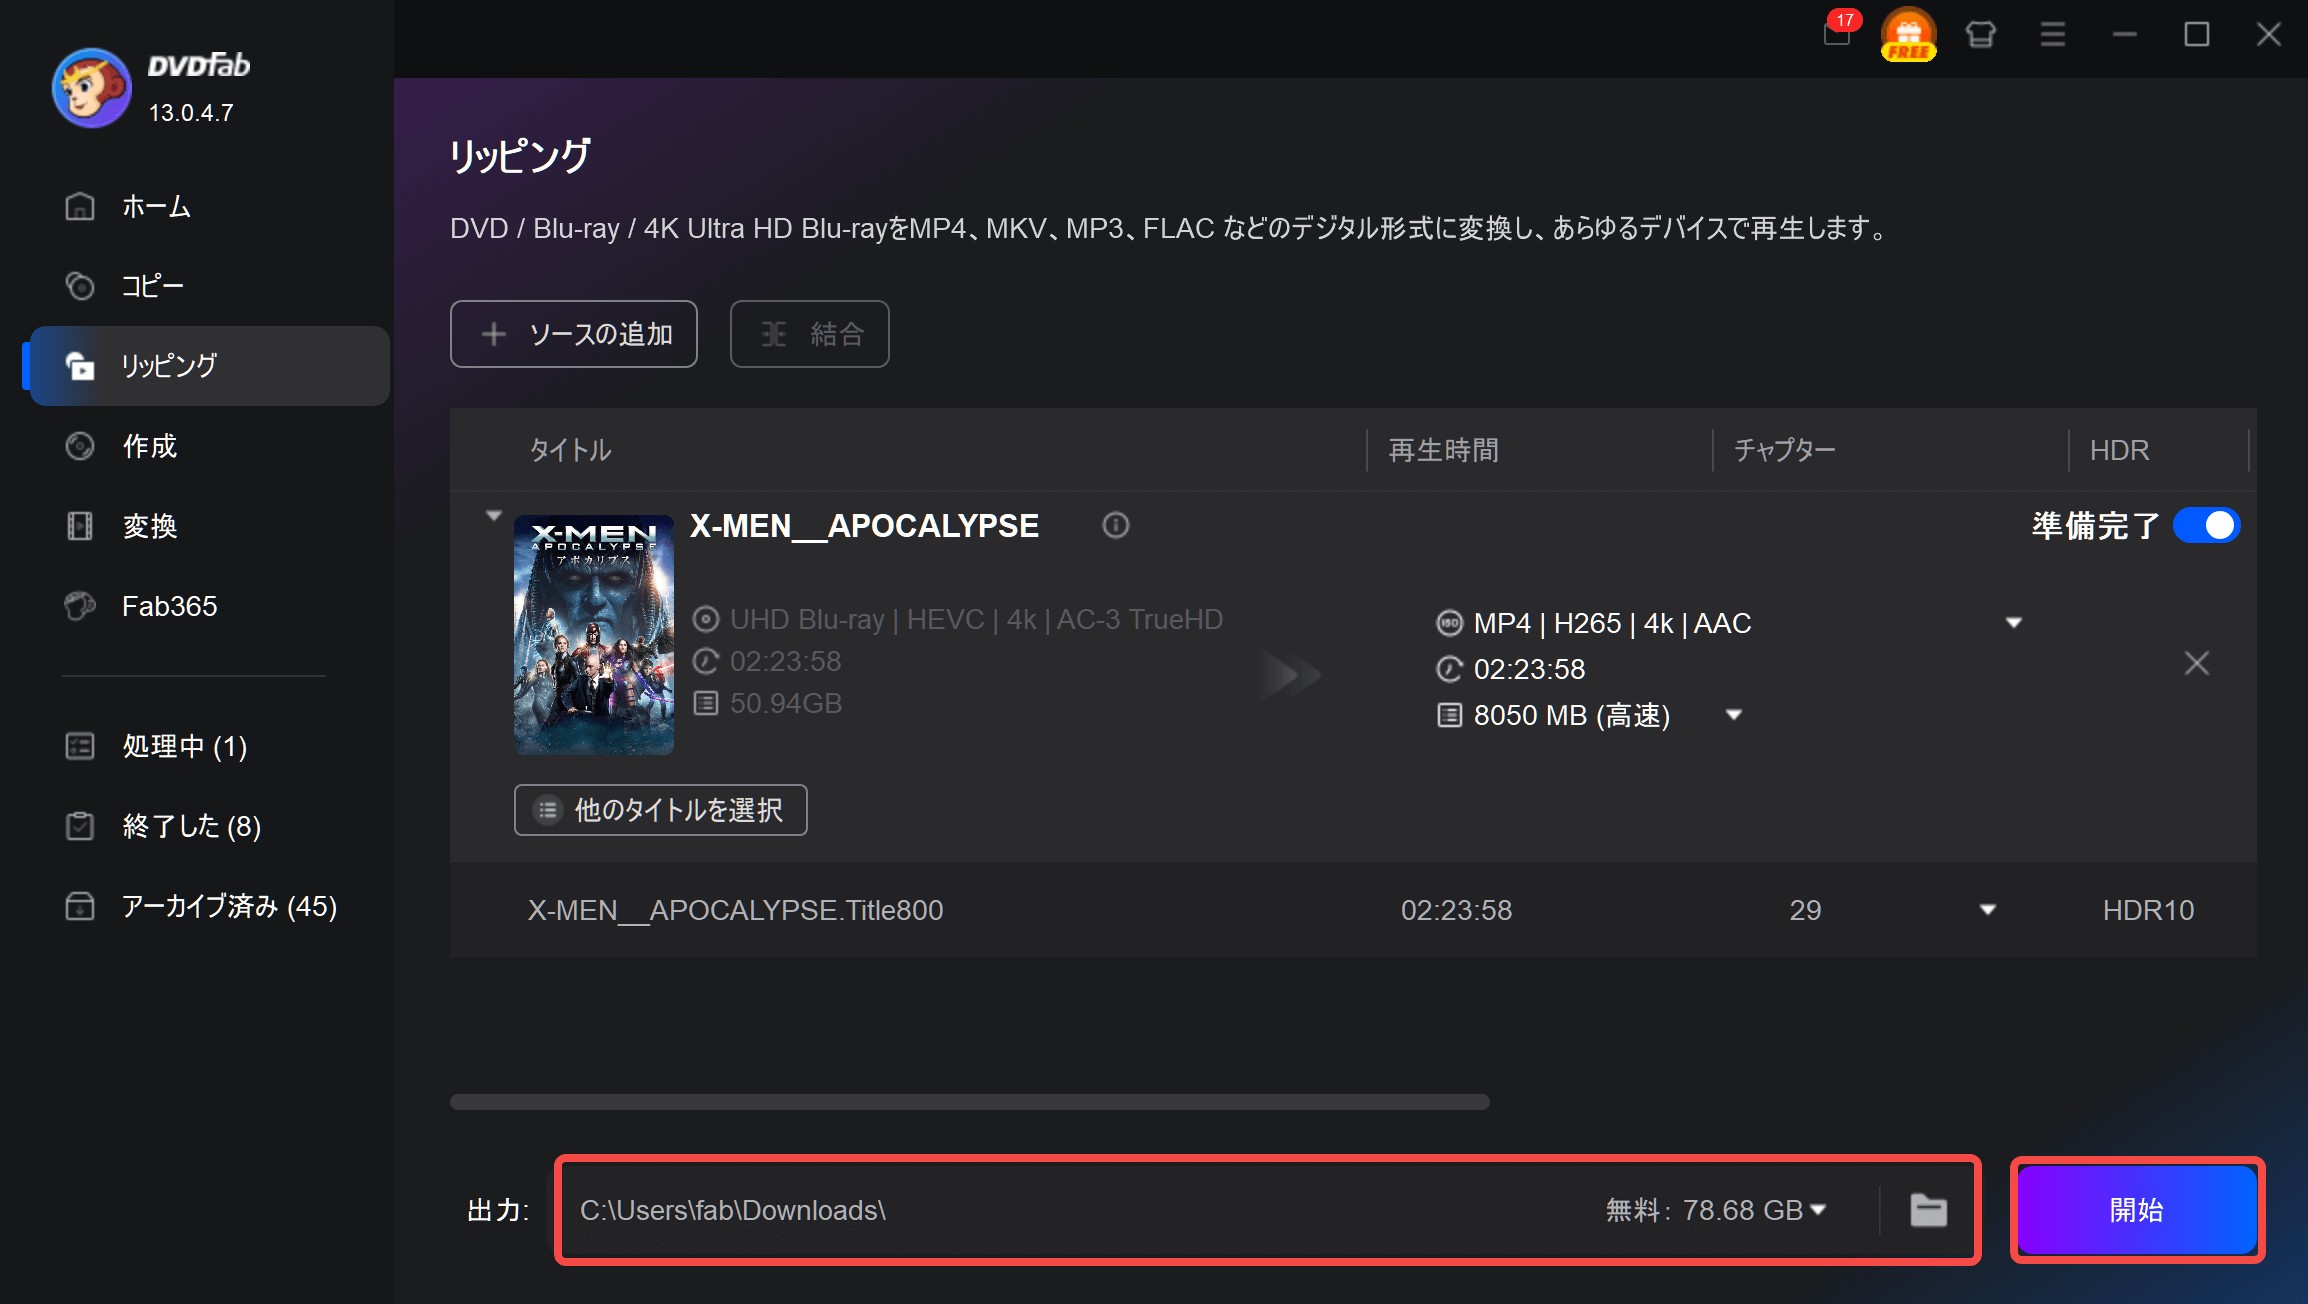Image resolution: width=2308 pixels, height=1304 pixels.
Task: Click the output format disc icon beside MP4
Action: [x=1449, y=623]
